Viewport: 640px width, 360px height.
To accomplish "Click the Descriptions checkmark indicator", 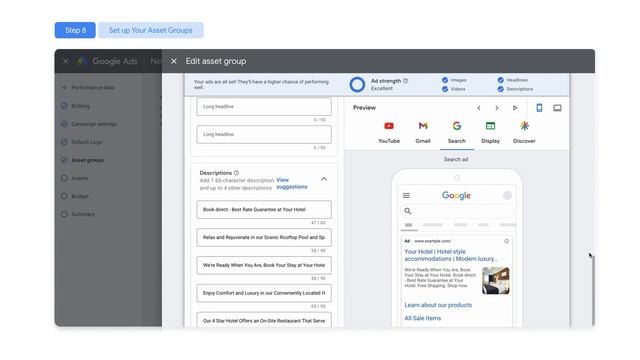I will [500, 89].
